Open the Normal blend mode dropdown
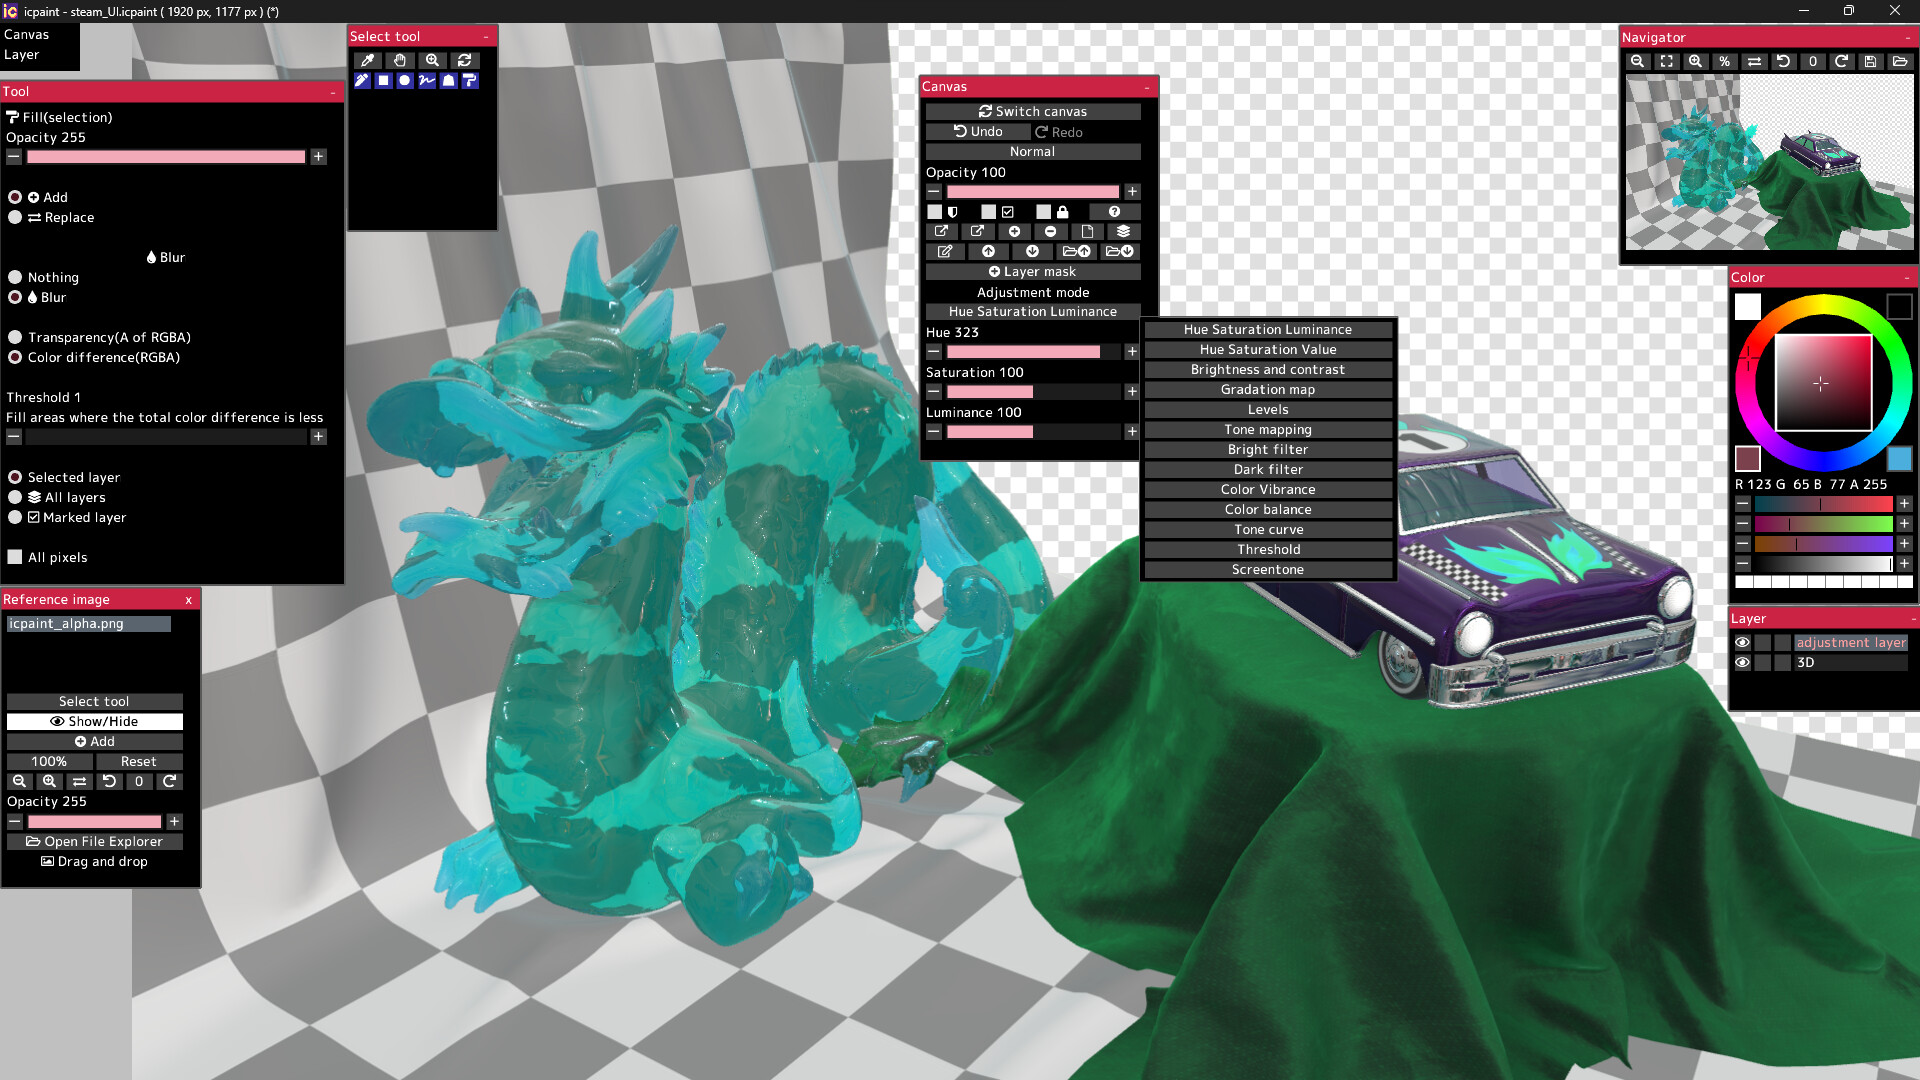The width and height of the screenshot is (1920, 1080). click(1032, 152)
